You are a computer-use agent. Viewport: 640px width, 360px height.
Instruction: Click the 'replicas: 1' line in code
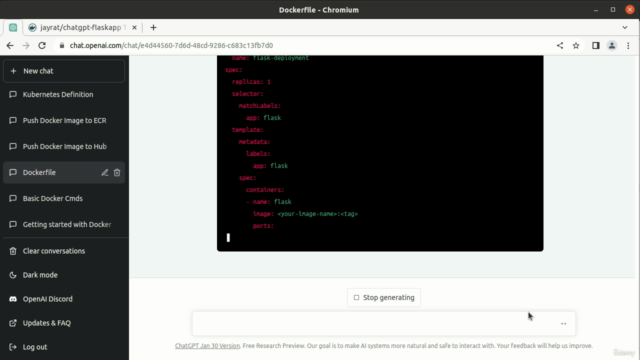click(251, 82)
